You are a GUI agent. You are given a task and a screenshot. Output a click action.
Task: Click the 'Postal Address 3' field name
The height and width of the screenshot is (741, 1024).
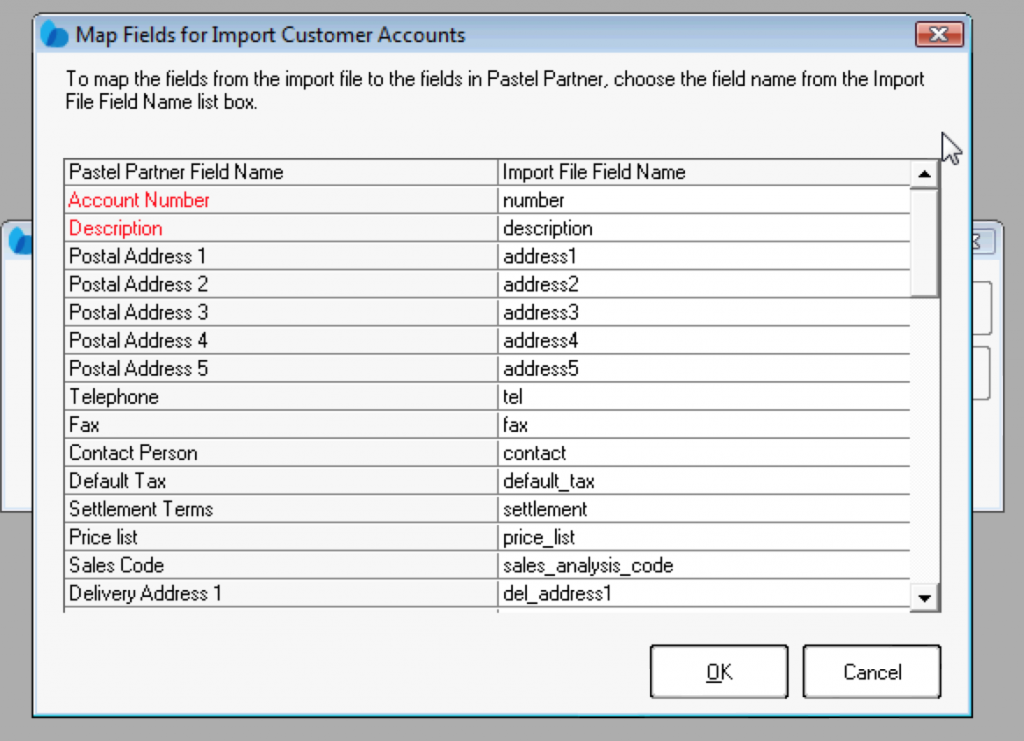(281, 312)
